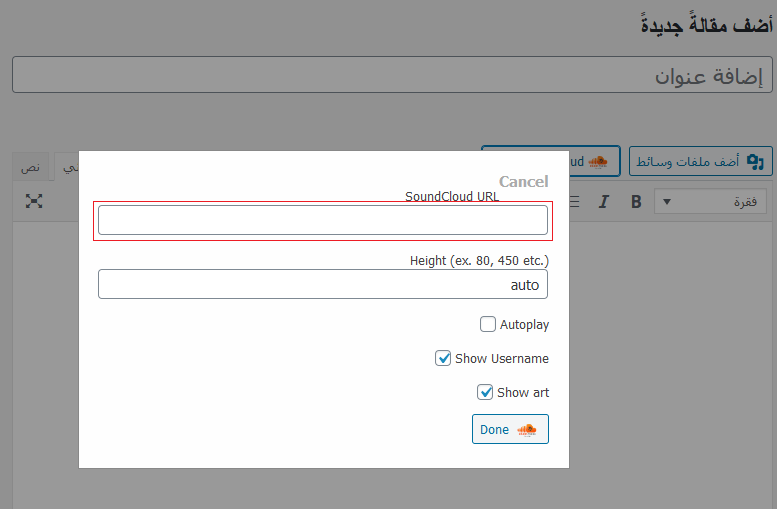Click the list icon beside Italic
This screenshot has height=509, width=777.
pyautogui.click(x=574, y=202)
